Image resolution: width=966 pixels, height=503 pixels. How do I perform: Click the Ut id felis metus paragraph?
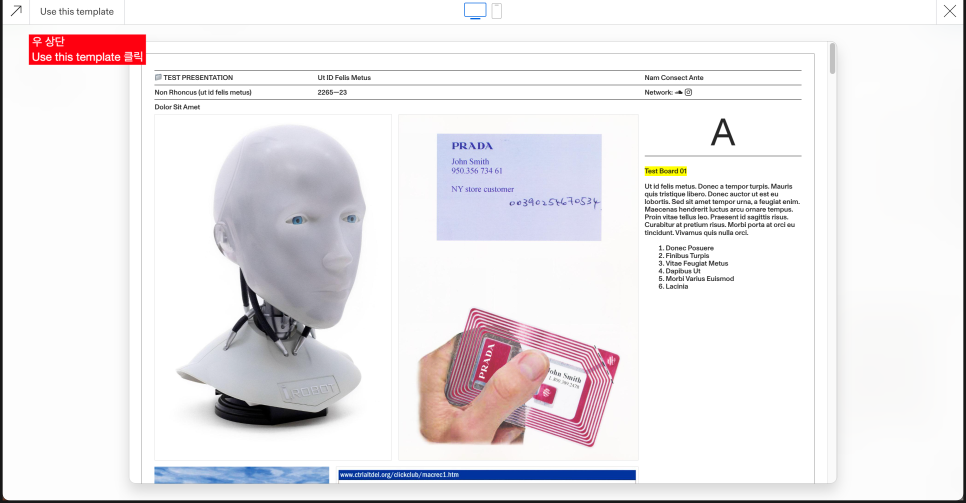(722, 210)
